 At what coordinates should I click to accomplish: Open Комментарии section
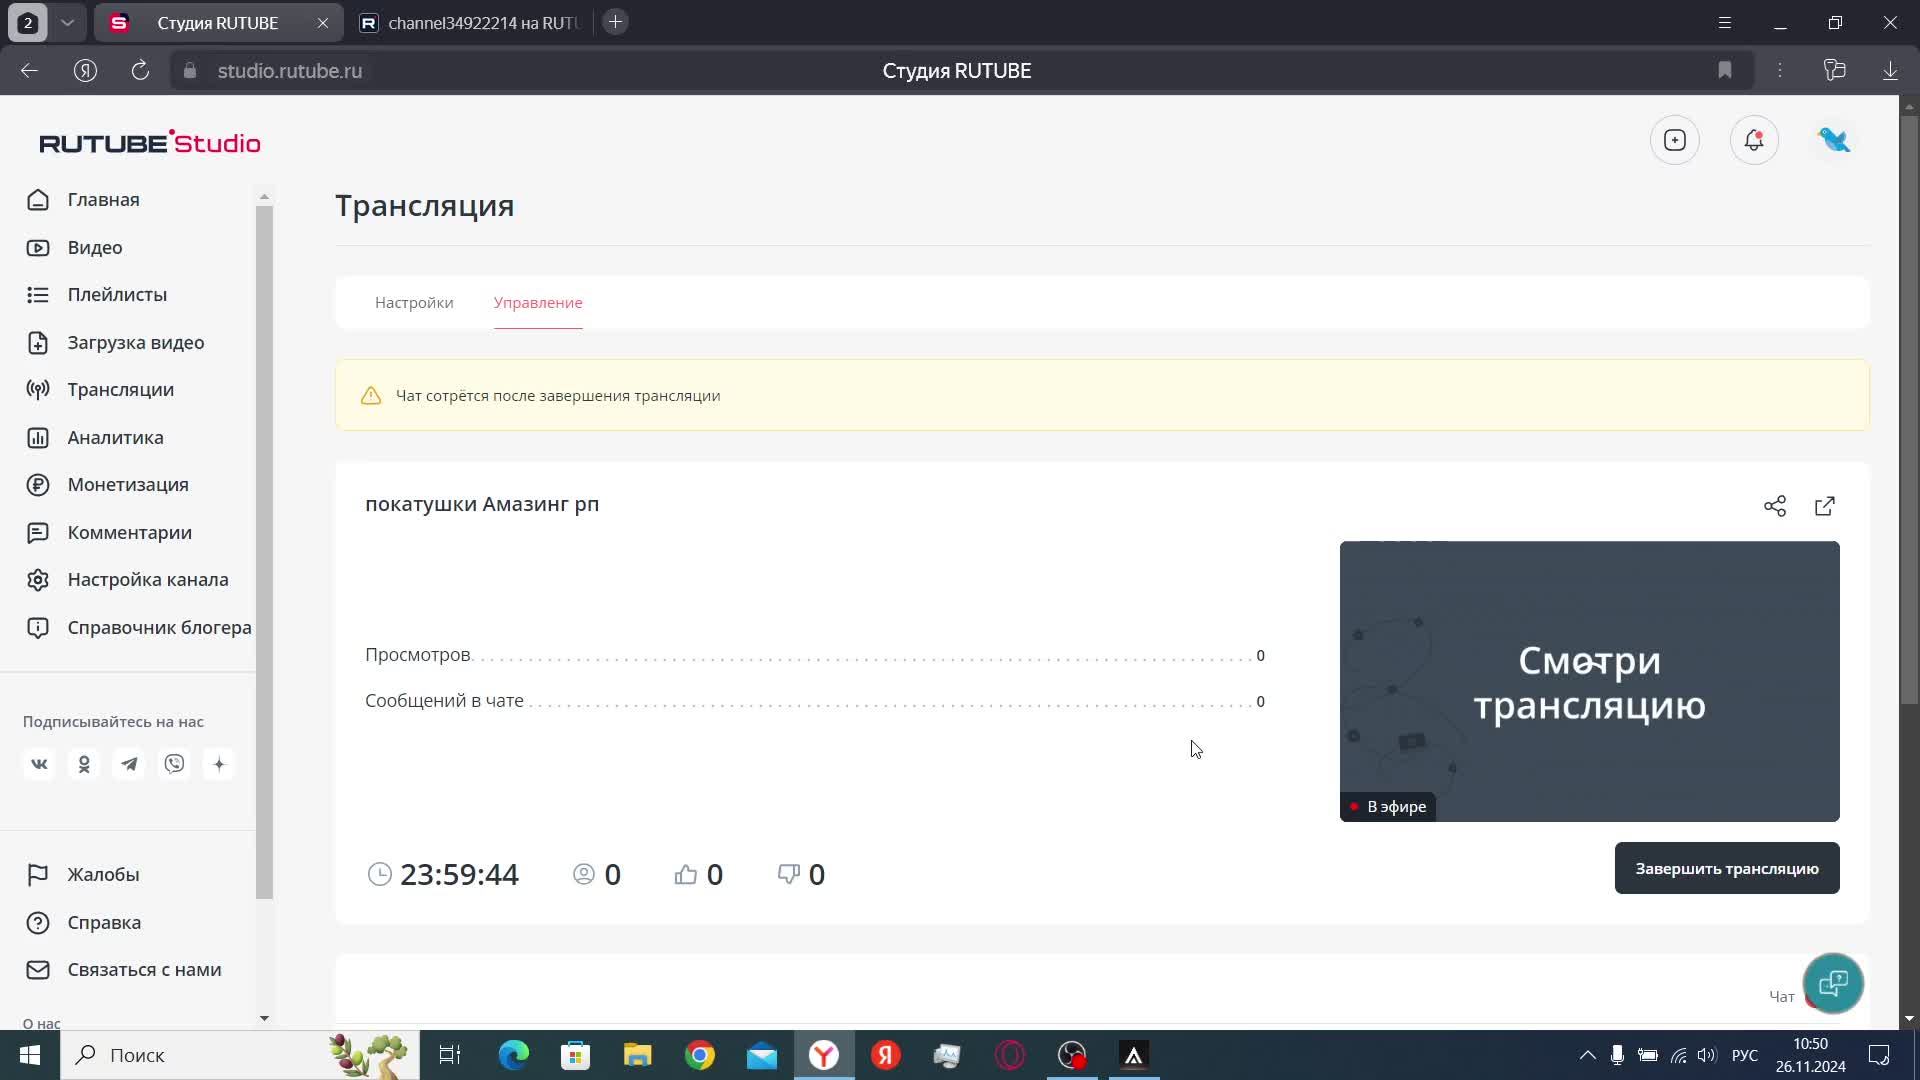click(109, 533)
